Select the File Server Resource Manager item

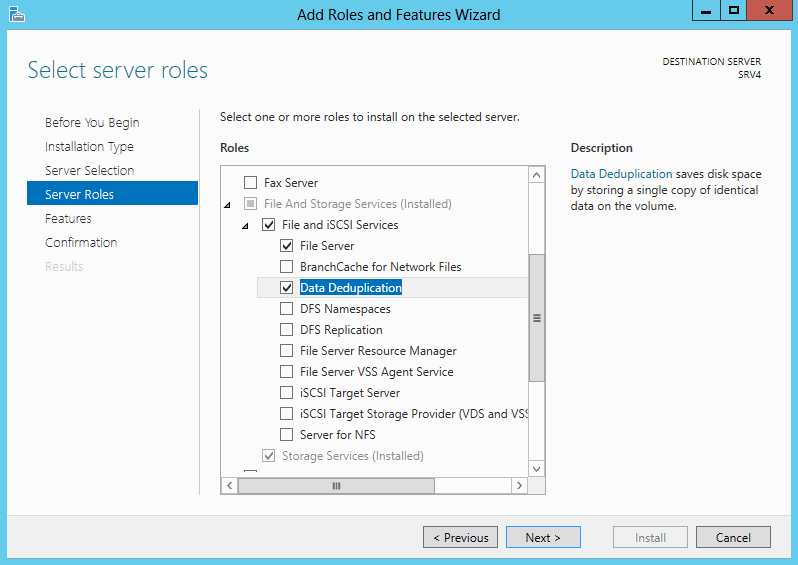point(378,351)
